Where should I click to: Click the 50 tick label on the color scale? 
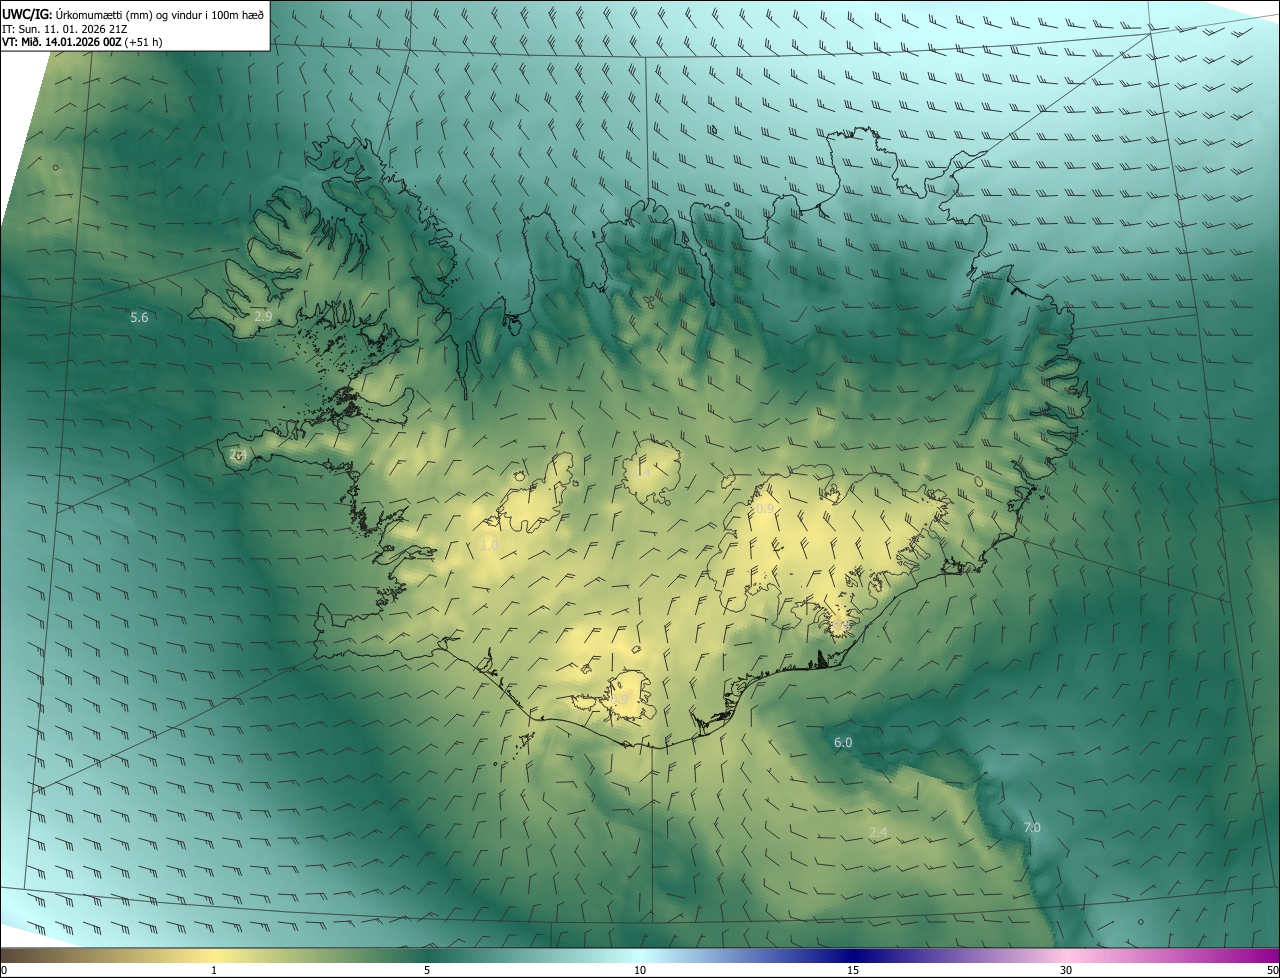(x=1272, y=970)
